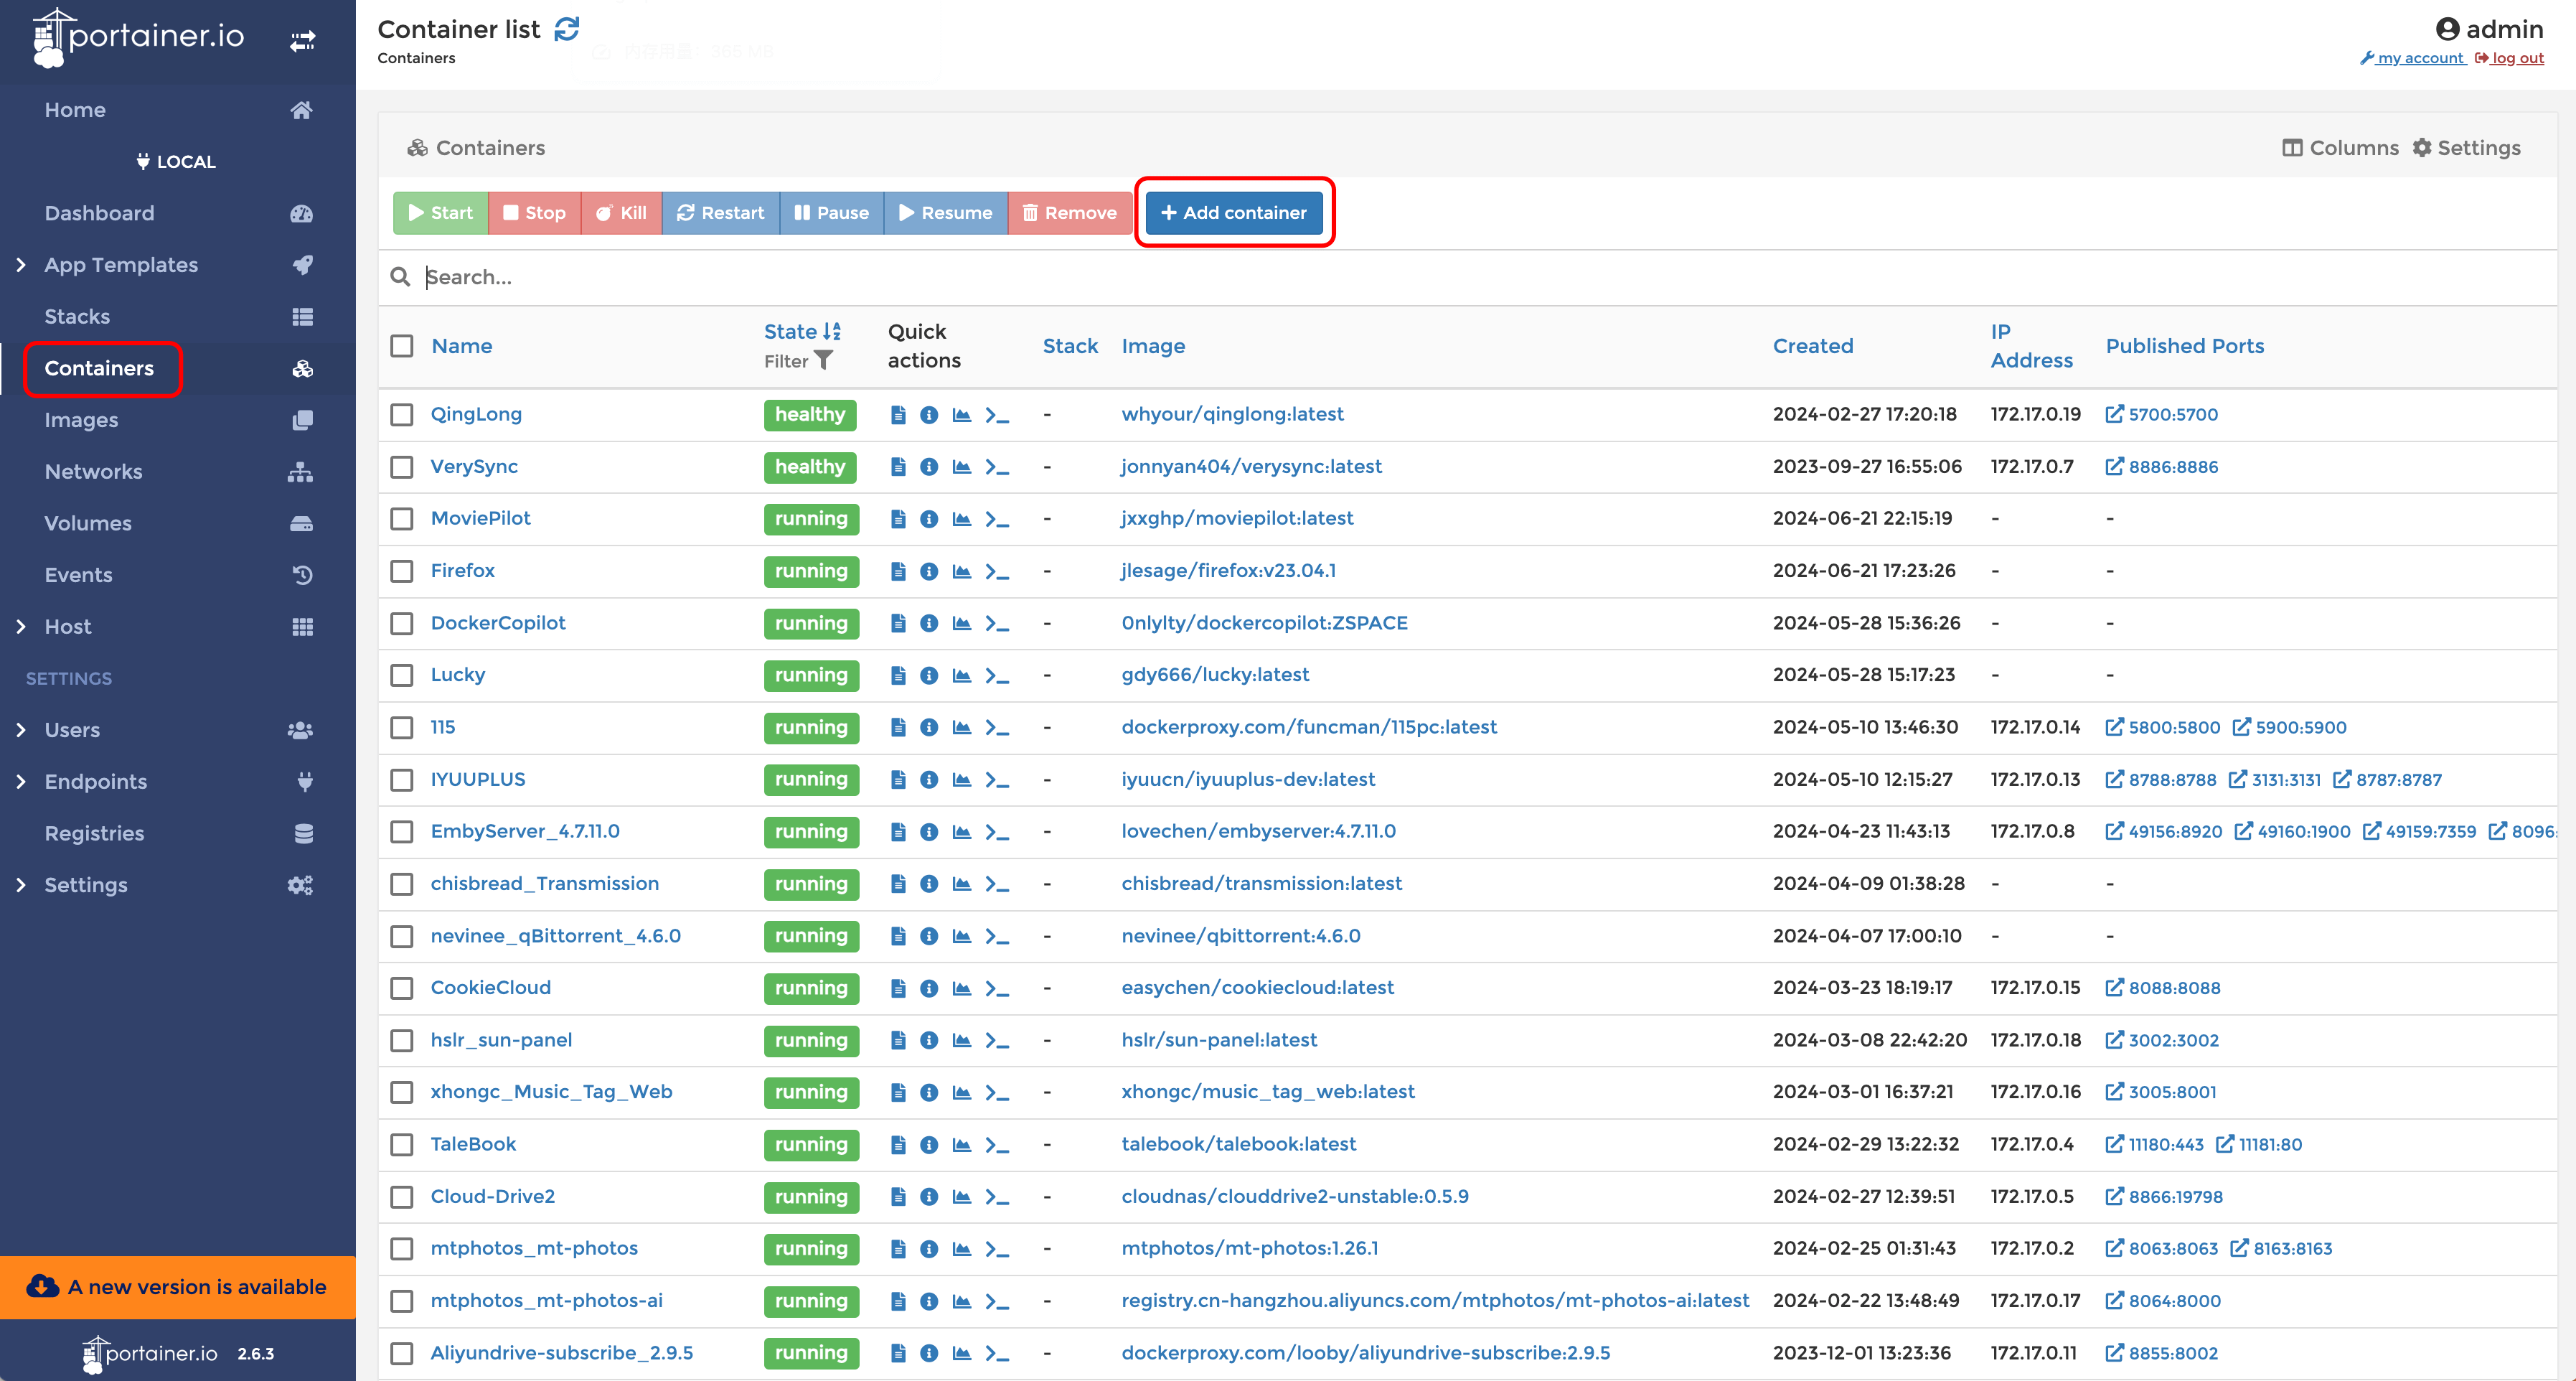Screen dimensions: 2576x1381
Task: Tick the select-all checkbox in the table header
Action: coord(402,346)
